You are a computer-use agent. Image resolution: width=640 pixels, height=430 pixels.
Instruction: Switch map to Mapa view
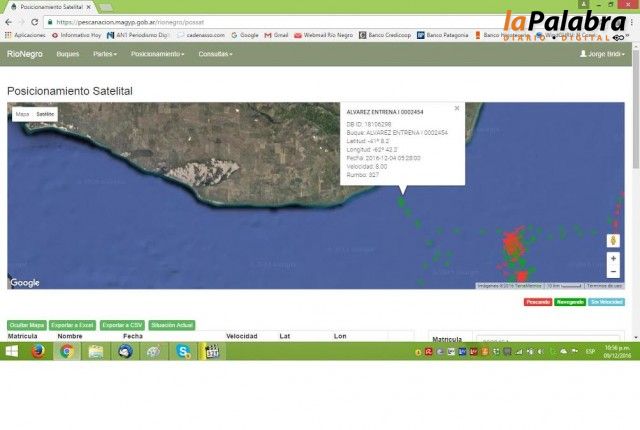click(x=22, y=114)
